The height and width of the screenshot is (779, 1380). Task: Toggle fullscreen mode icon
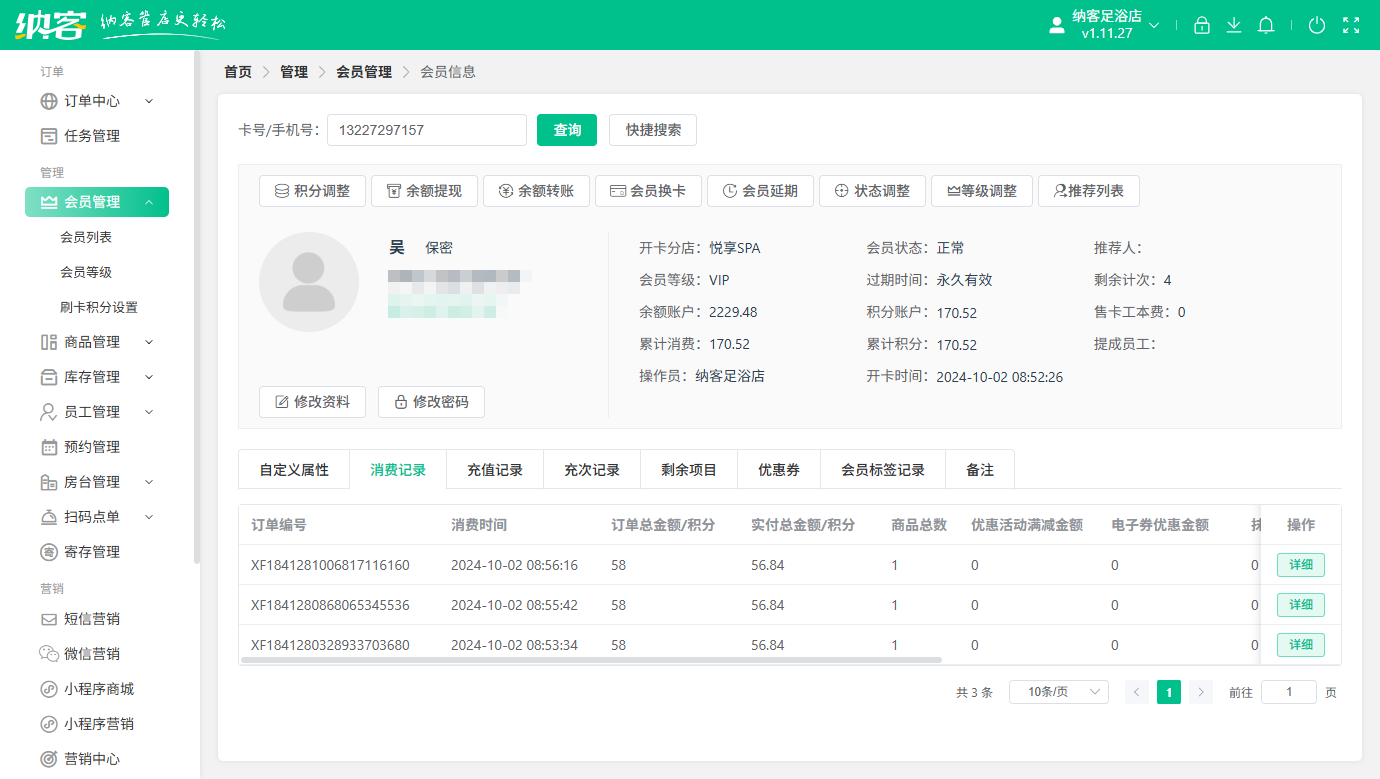point(1351,25)
